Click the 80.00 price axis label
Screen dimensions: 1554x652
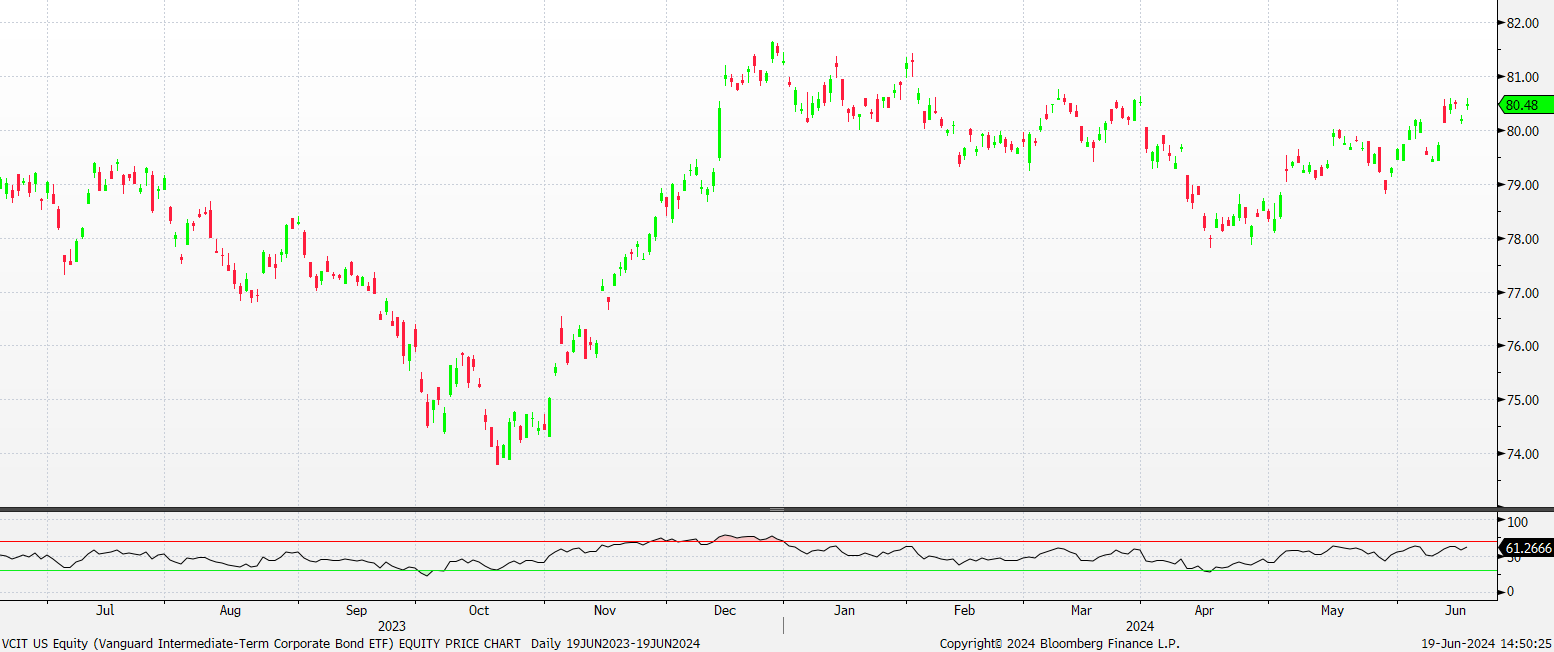click(1521, 131)
